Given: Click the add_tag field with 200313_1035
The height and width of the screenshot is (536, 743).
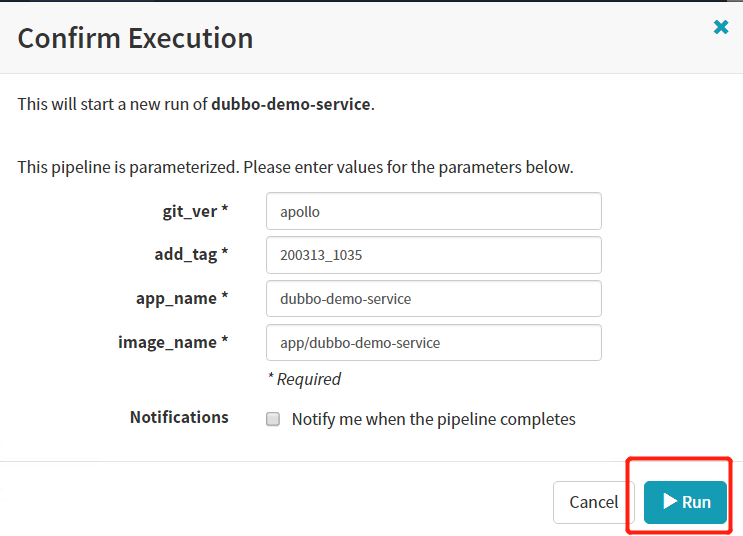Looking at the screenshot, I should point(433,255).
